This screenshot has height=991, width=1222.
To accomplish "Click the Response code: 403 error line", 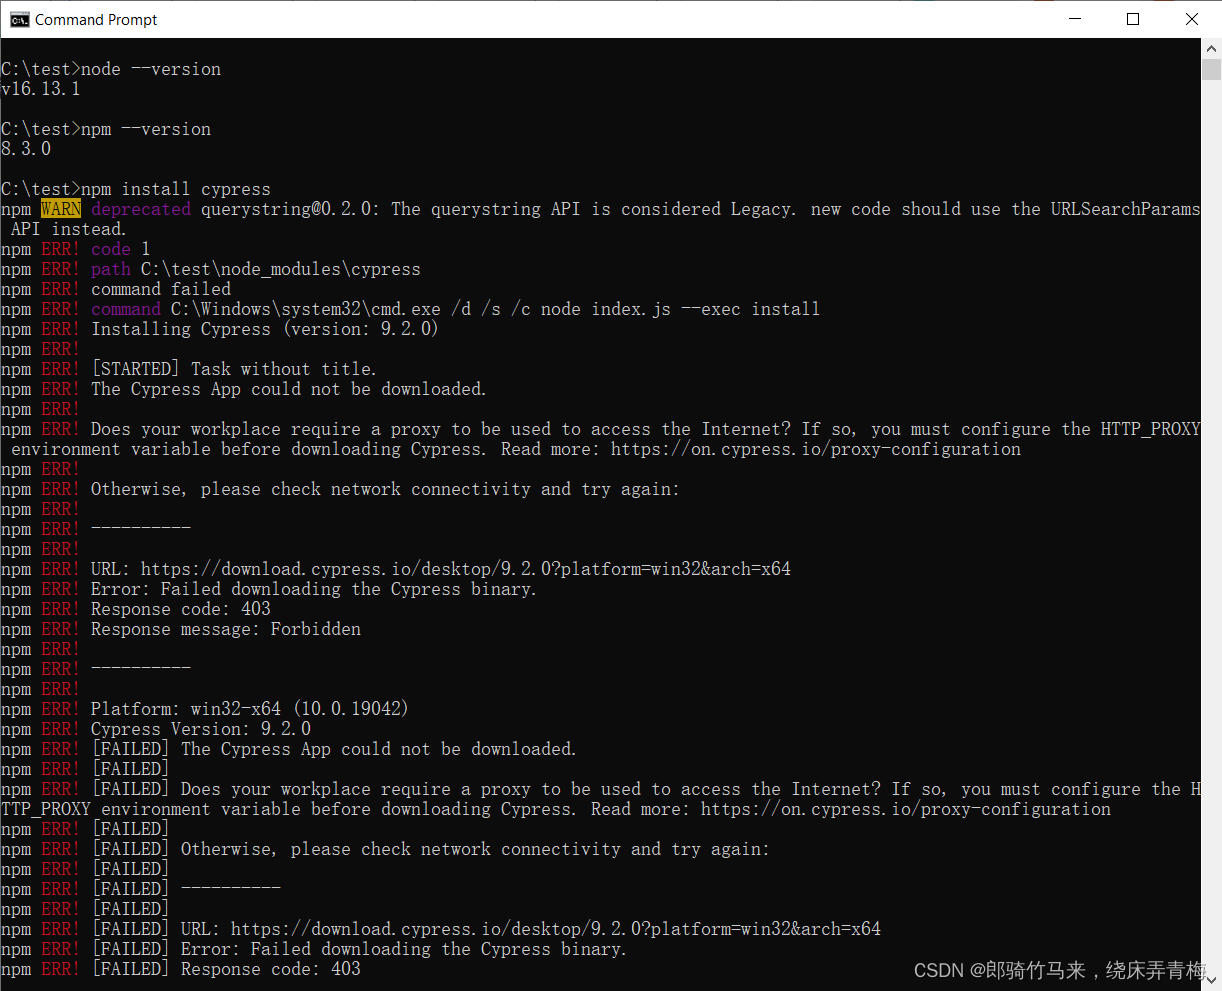I will [180, 608].
